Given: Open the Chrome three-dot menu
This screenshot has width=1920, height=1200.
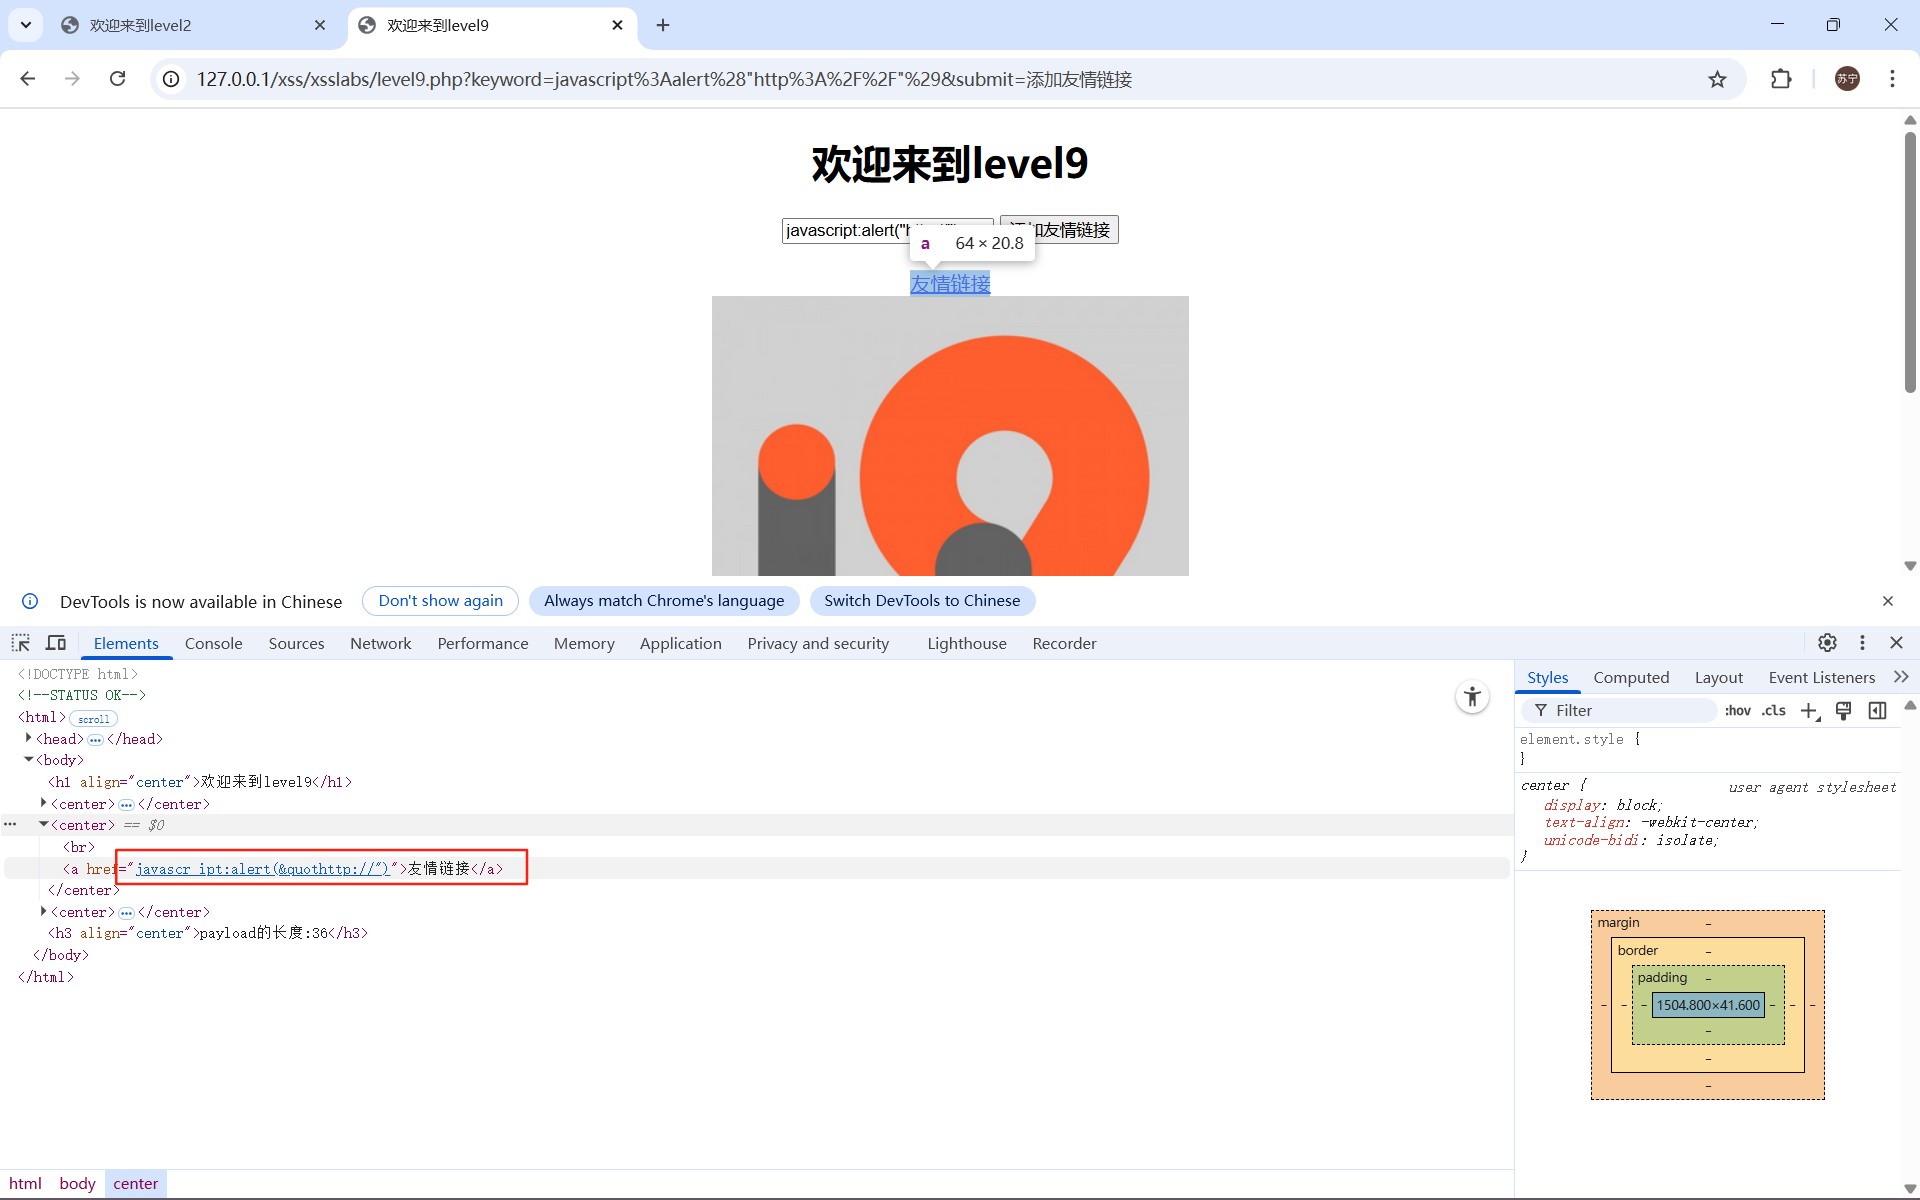Looking at the screenshot, I should (x=1892, y=79).
